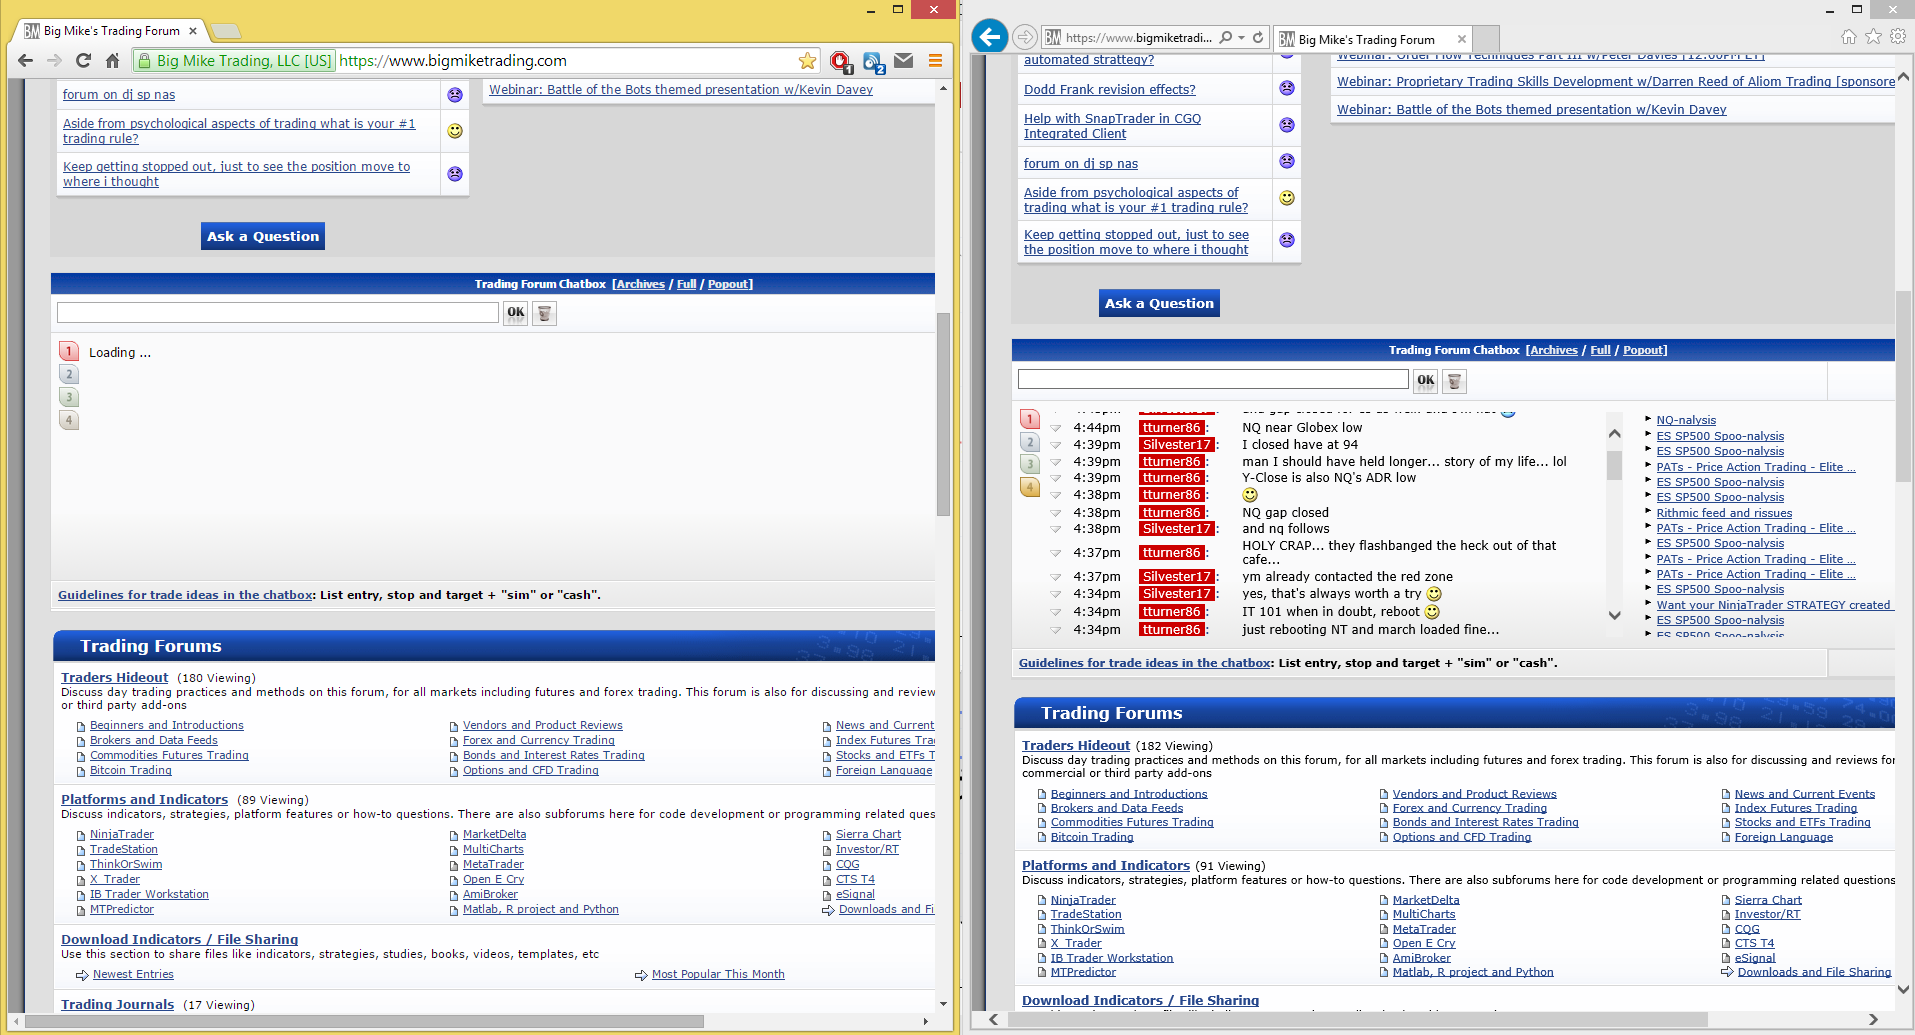Click the chat log scroll-down arrow in IE
Viewport: 1915px width, 1035px height.
coord(1614,616)
